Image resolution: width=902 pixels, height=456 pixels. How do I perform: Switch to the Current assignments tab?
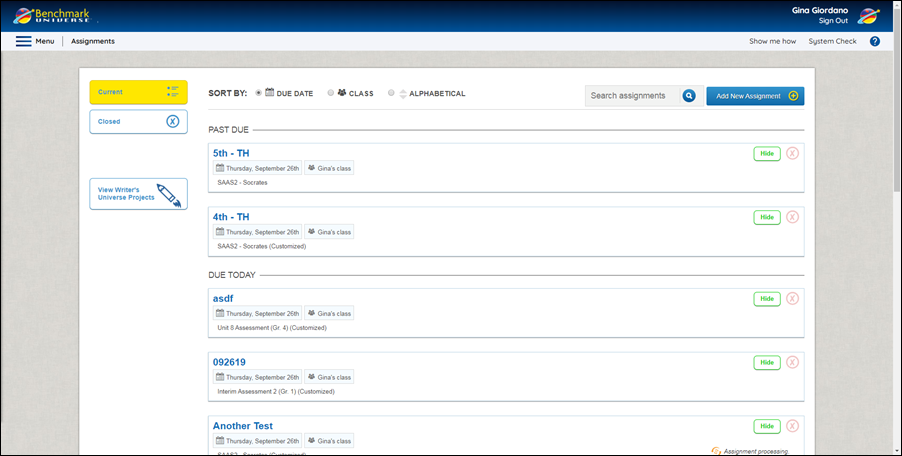[x=139, y=92]
